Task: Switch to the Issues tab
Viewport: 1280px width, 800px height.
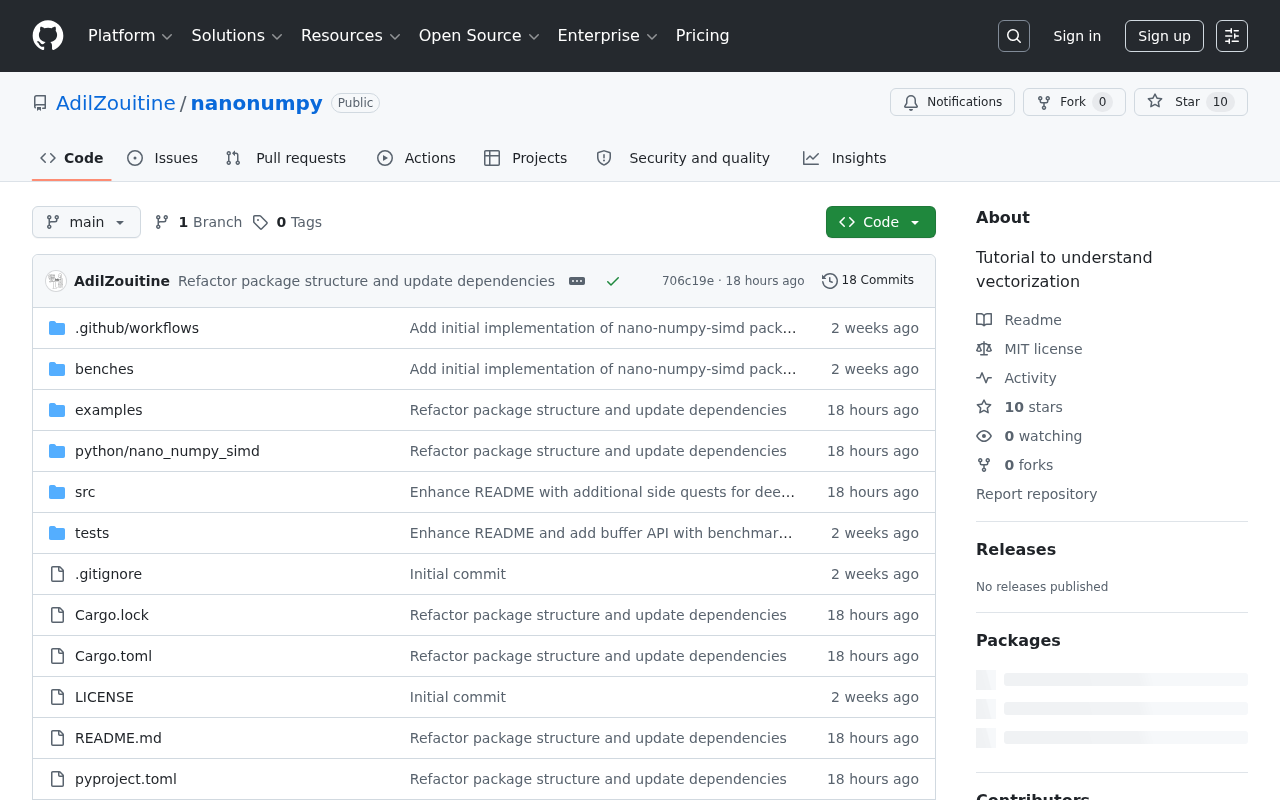Action: (x=163, y=158)
